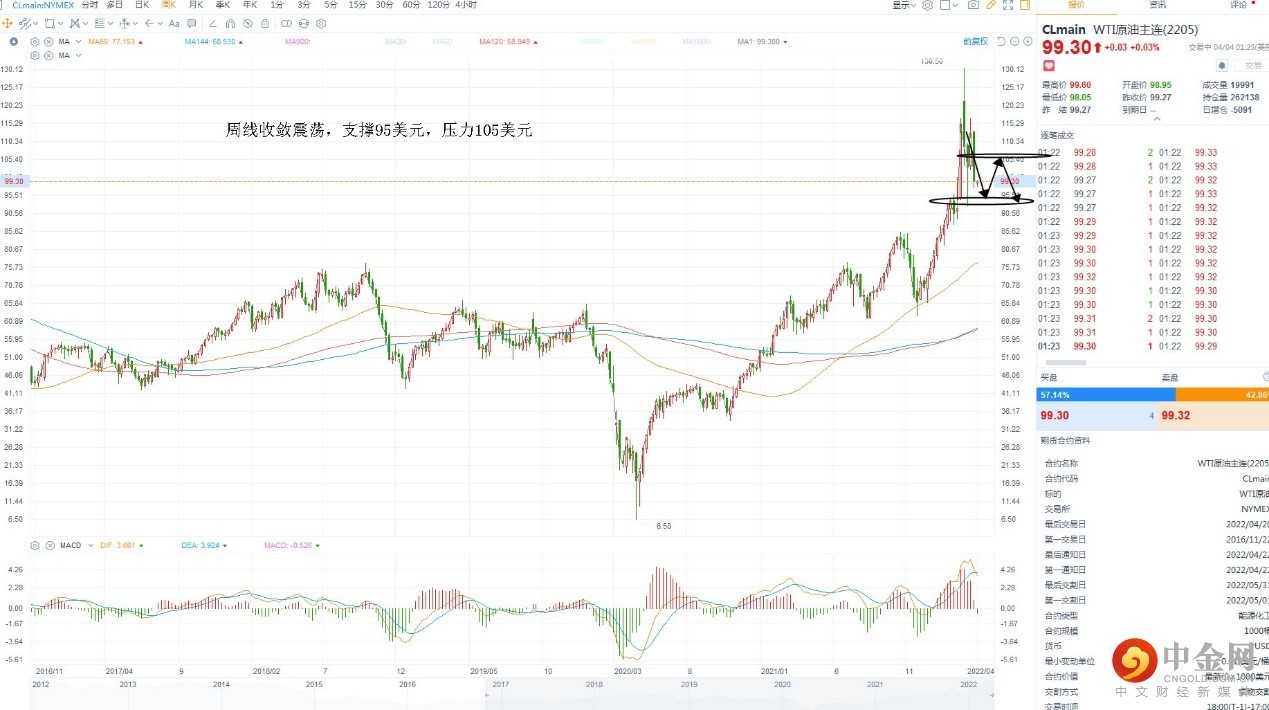Viewport: 1269px width, 710px height.
Task: Expand the rectangle tool dropdown arrow
Action: click(x=60, y=23)
